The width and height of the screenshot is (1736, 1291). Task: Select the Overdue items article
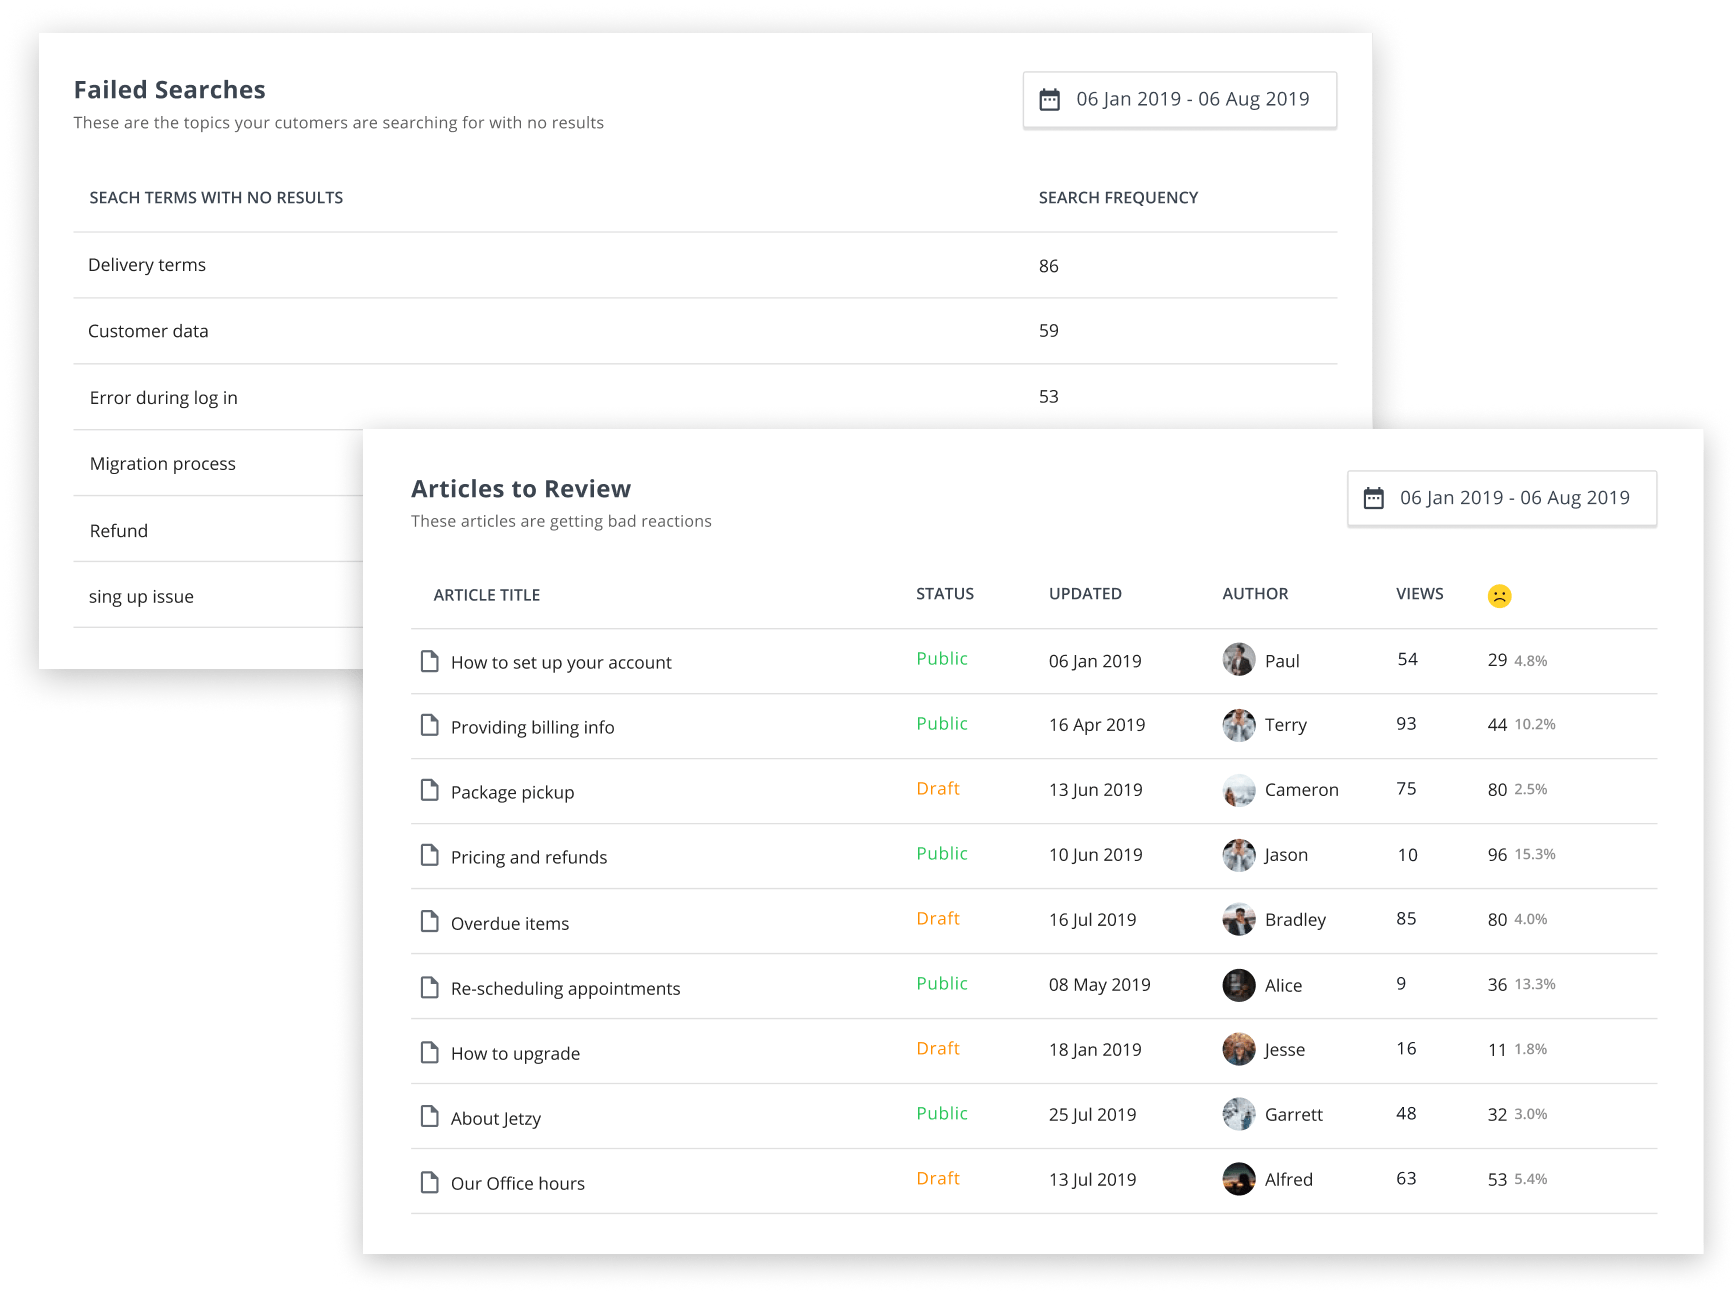[510, 922]
